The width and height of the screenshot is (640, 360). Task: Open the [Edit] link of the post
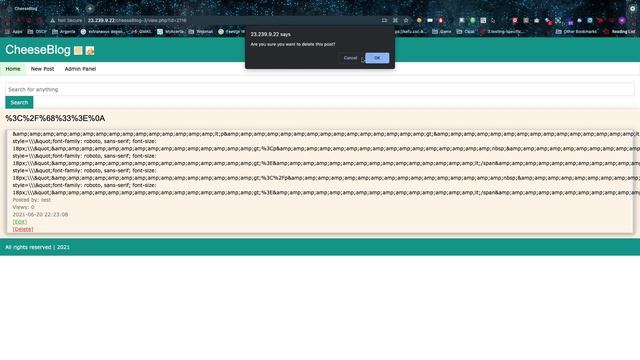pyautogui.click(x=20, y=222)
